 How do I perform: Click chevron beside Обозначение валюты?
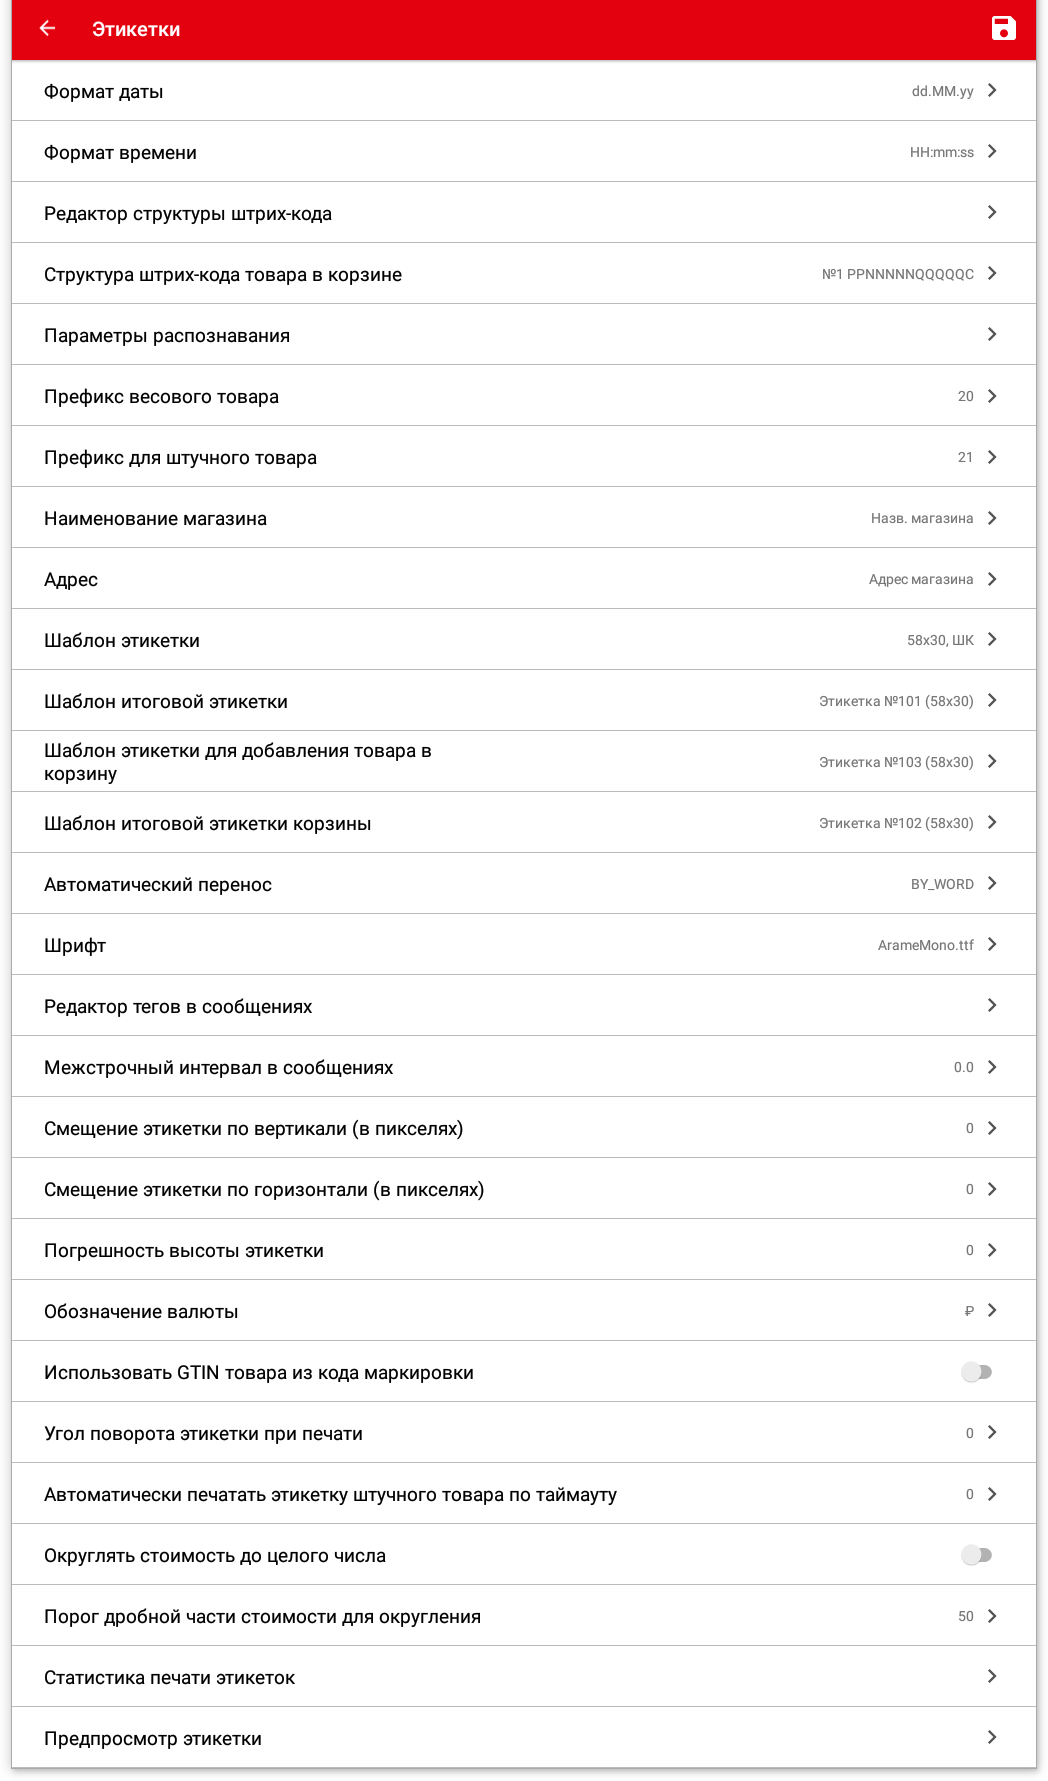point(992,1311)
